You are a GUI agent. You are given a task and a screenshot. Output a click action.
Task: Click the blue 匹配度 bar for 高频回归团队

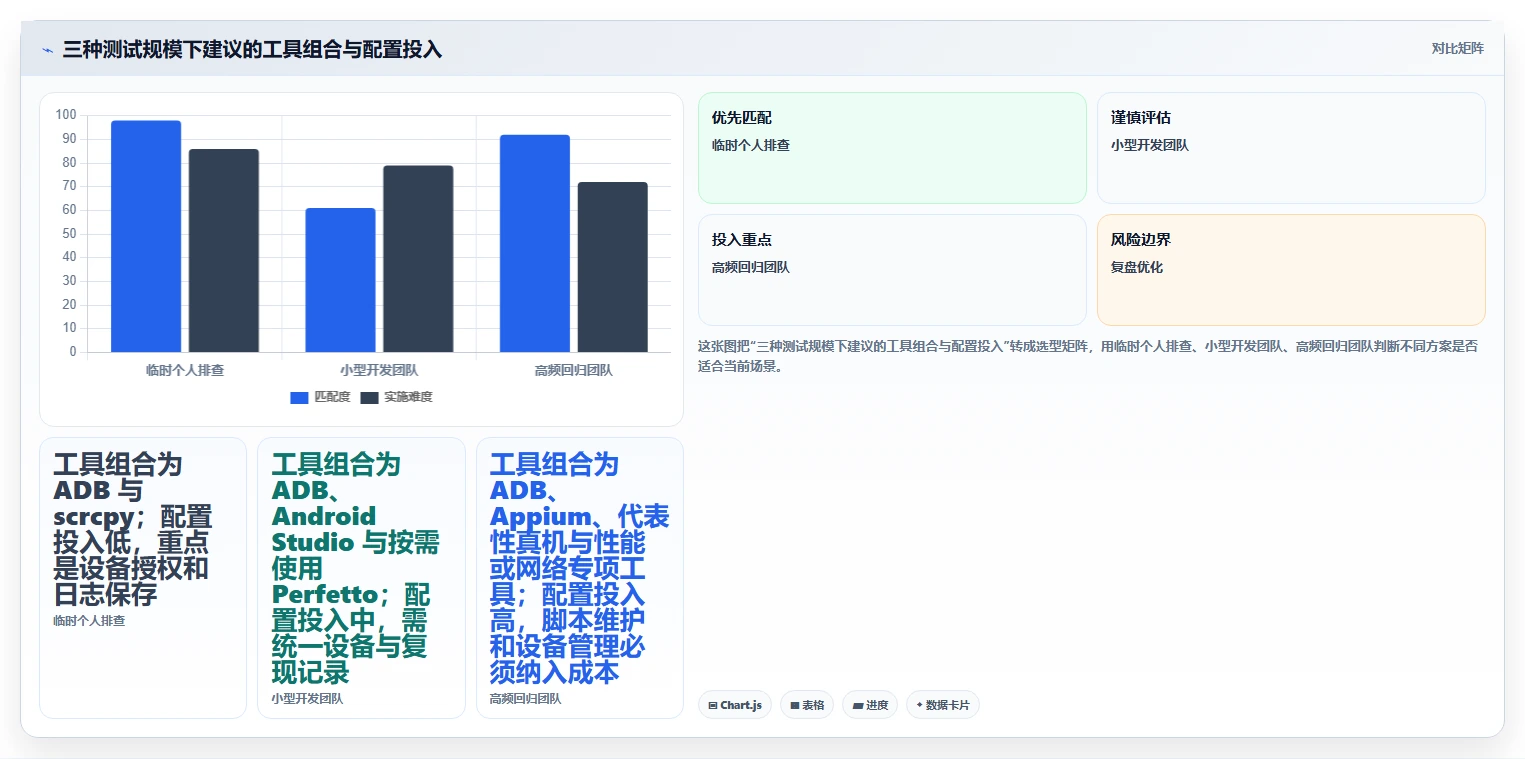click(x=535, y=243)
